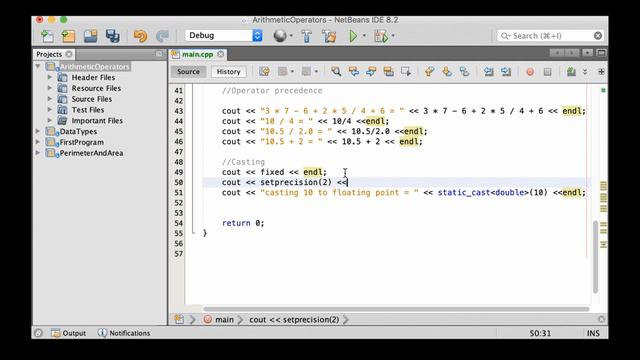Jump to the previous bookmark

click(429, 72)
